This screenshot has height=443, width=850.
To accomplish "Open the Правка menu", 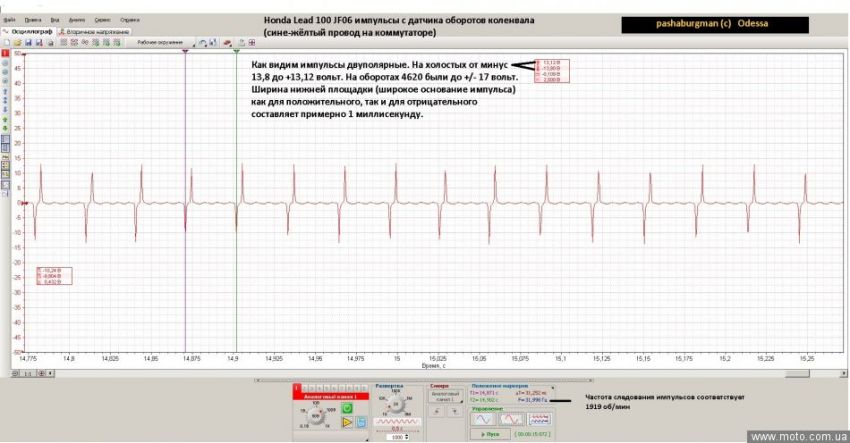I will [x=33, y=20].
